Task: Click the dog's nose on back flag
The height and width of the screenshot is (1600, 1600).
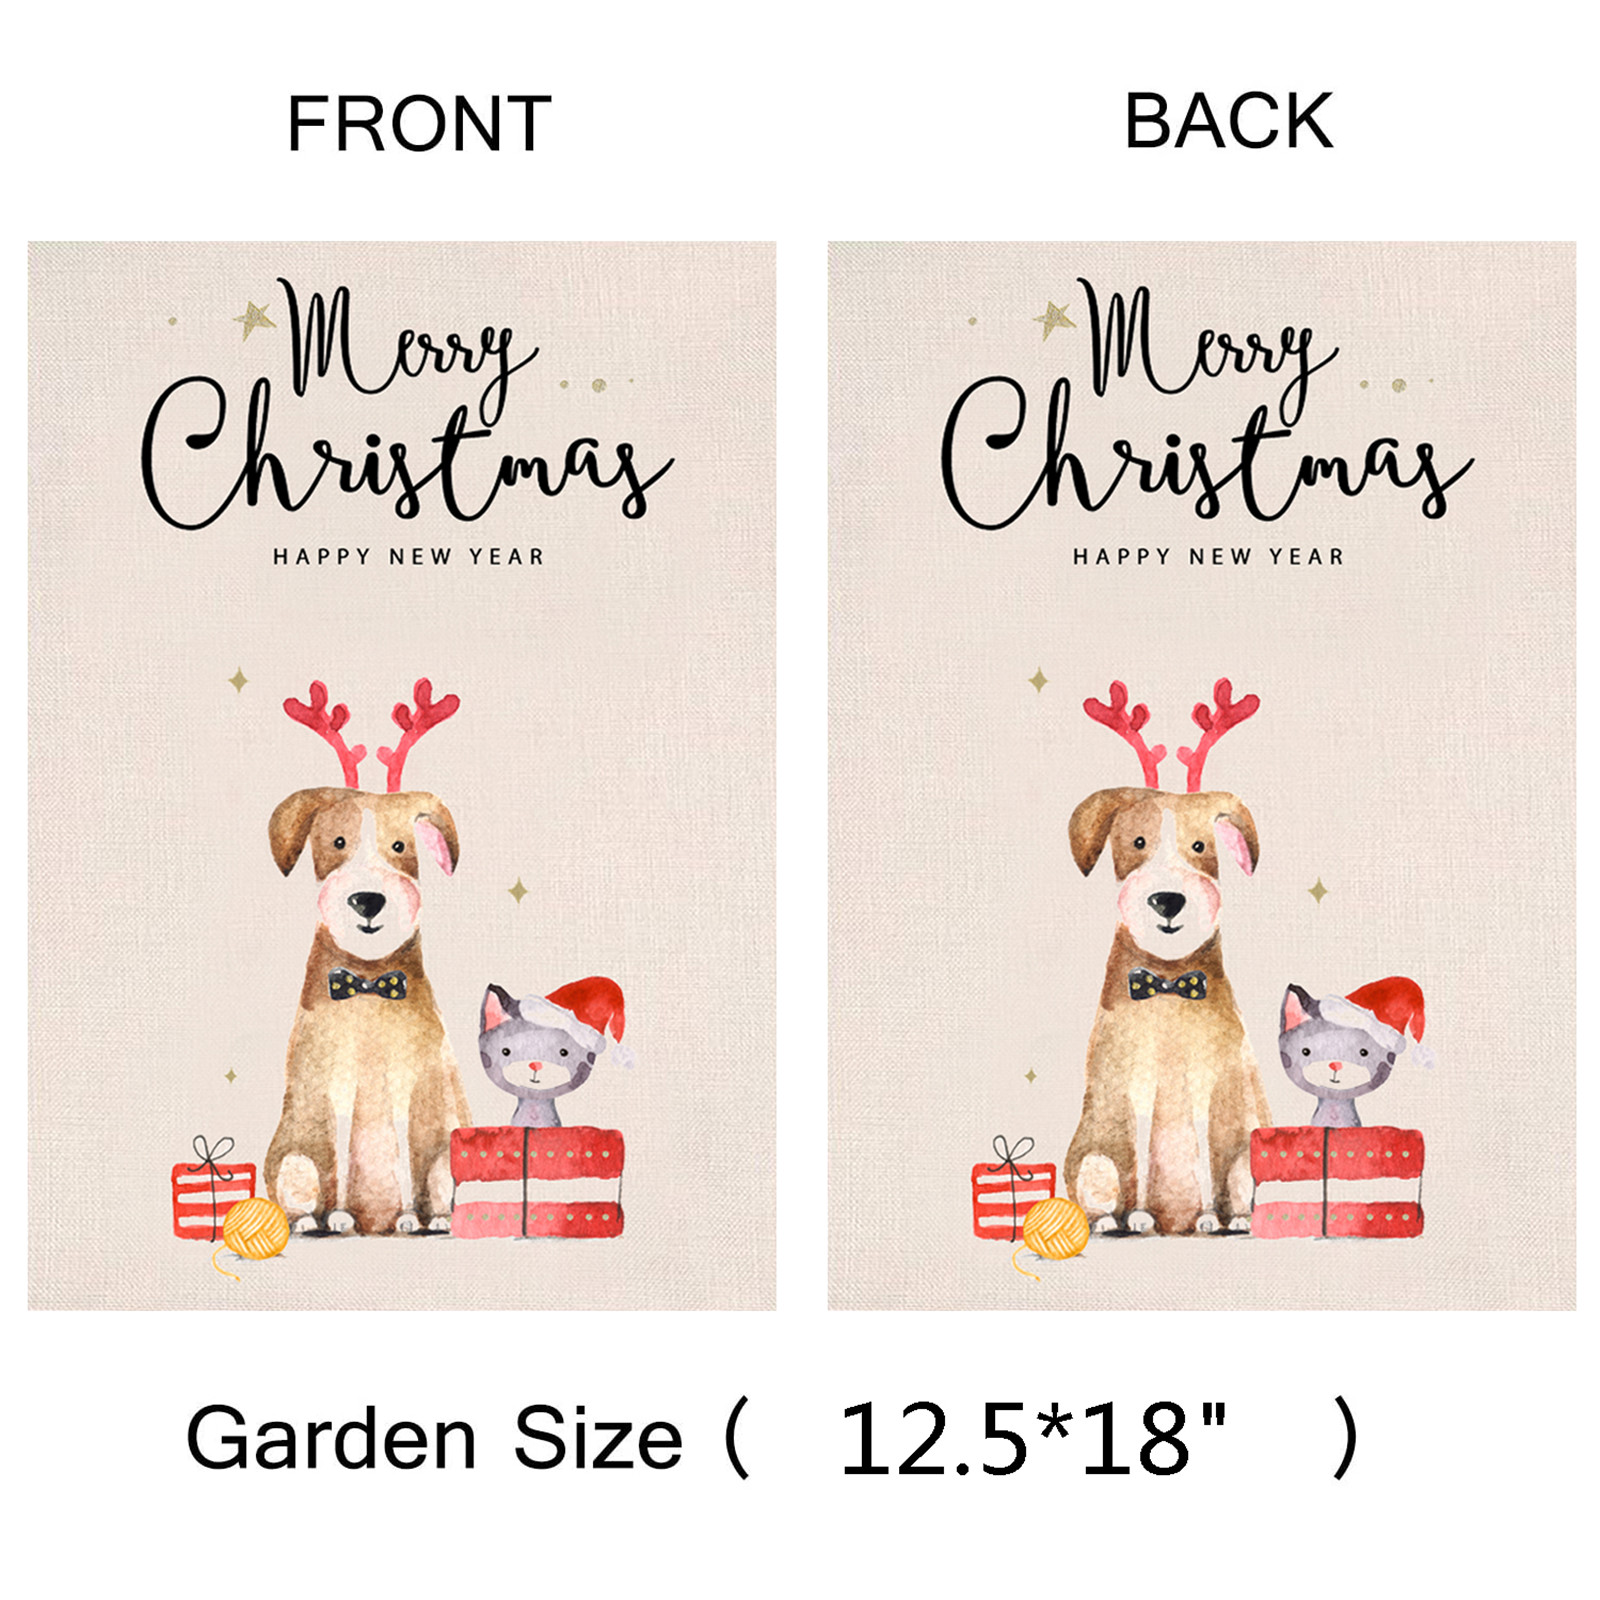Action: point(1167,906)
